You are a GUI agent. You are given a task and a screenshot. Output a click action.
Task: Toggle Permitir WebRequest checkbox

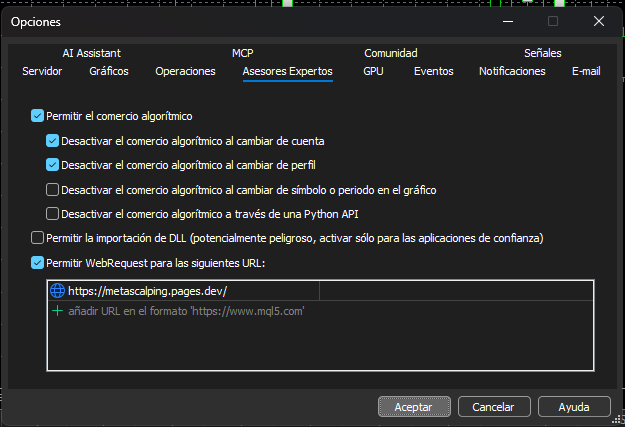coord(37,263)
